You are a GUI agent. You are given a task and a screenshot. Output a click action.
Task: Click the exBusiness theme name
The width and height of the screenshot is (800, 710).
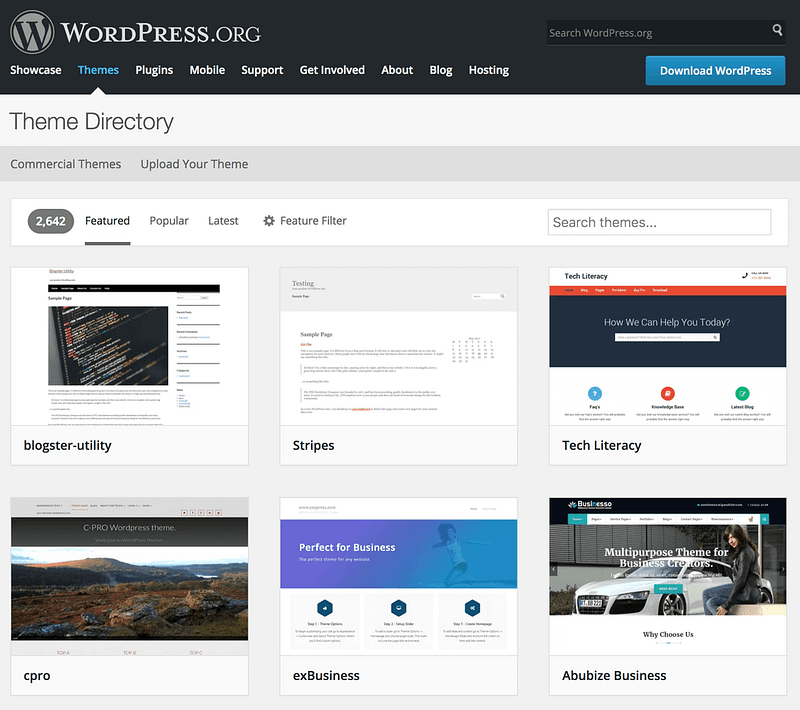click(x=326, y=675)
